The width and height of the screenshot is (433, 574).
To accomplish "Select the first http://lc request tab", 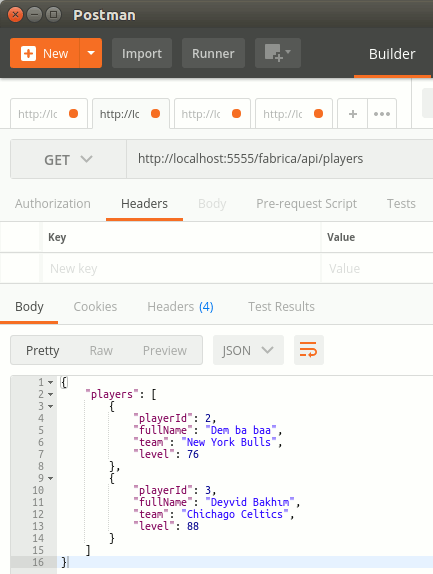I will click(49, 114).
